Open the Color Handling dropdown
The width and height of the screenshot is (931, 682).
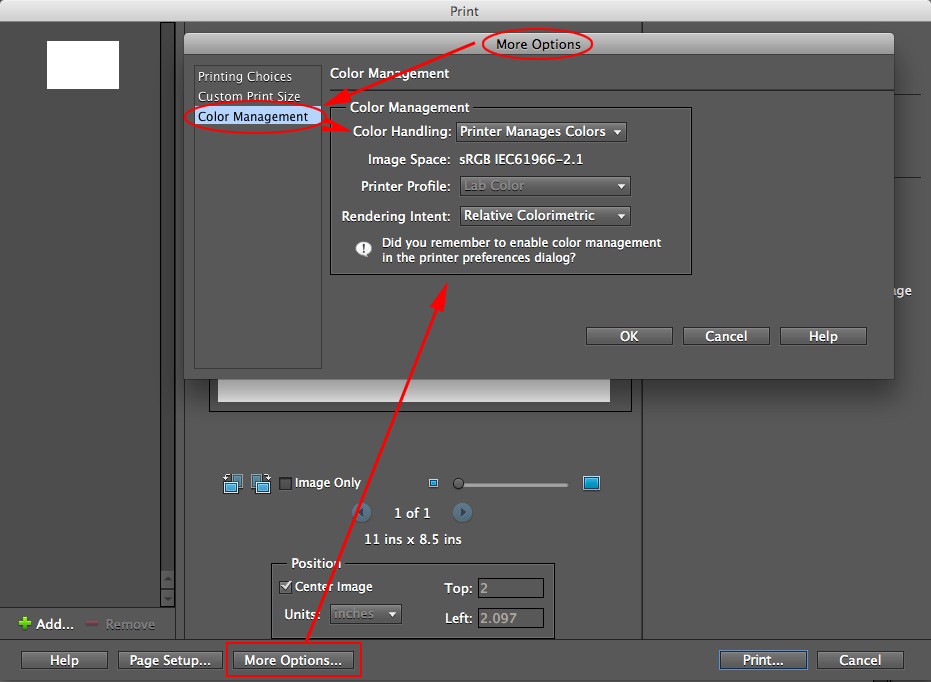[x=541, y=131]
